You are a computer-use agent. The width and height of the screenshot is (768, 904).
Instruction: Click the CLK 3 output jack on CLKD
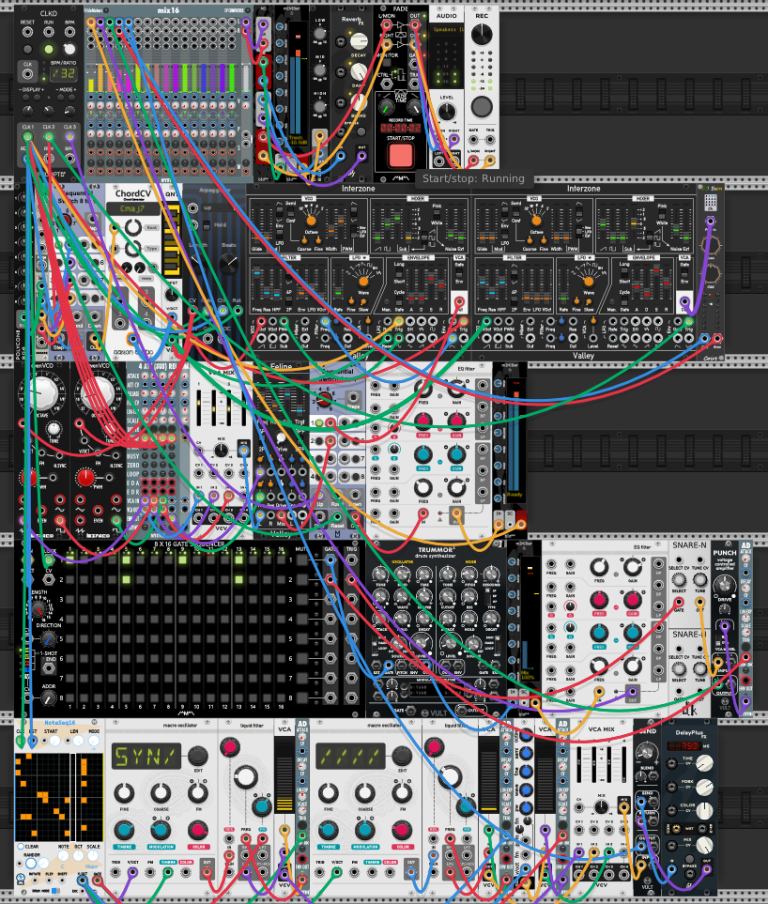point(70,137)
